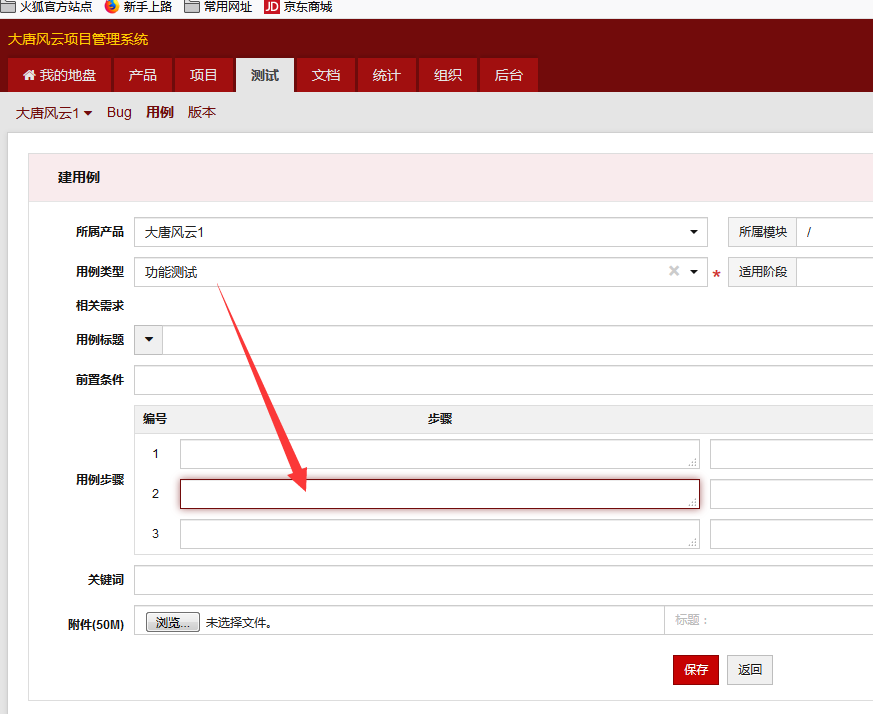Screen dimensions: 873x714
Task: Expand the 大唐风云1 product switcher
Action: click(x=53, y=113)
